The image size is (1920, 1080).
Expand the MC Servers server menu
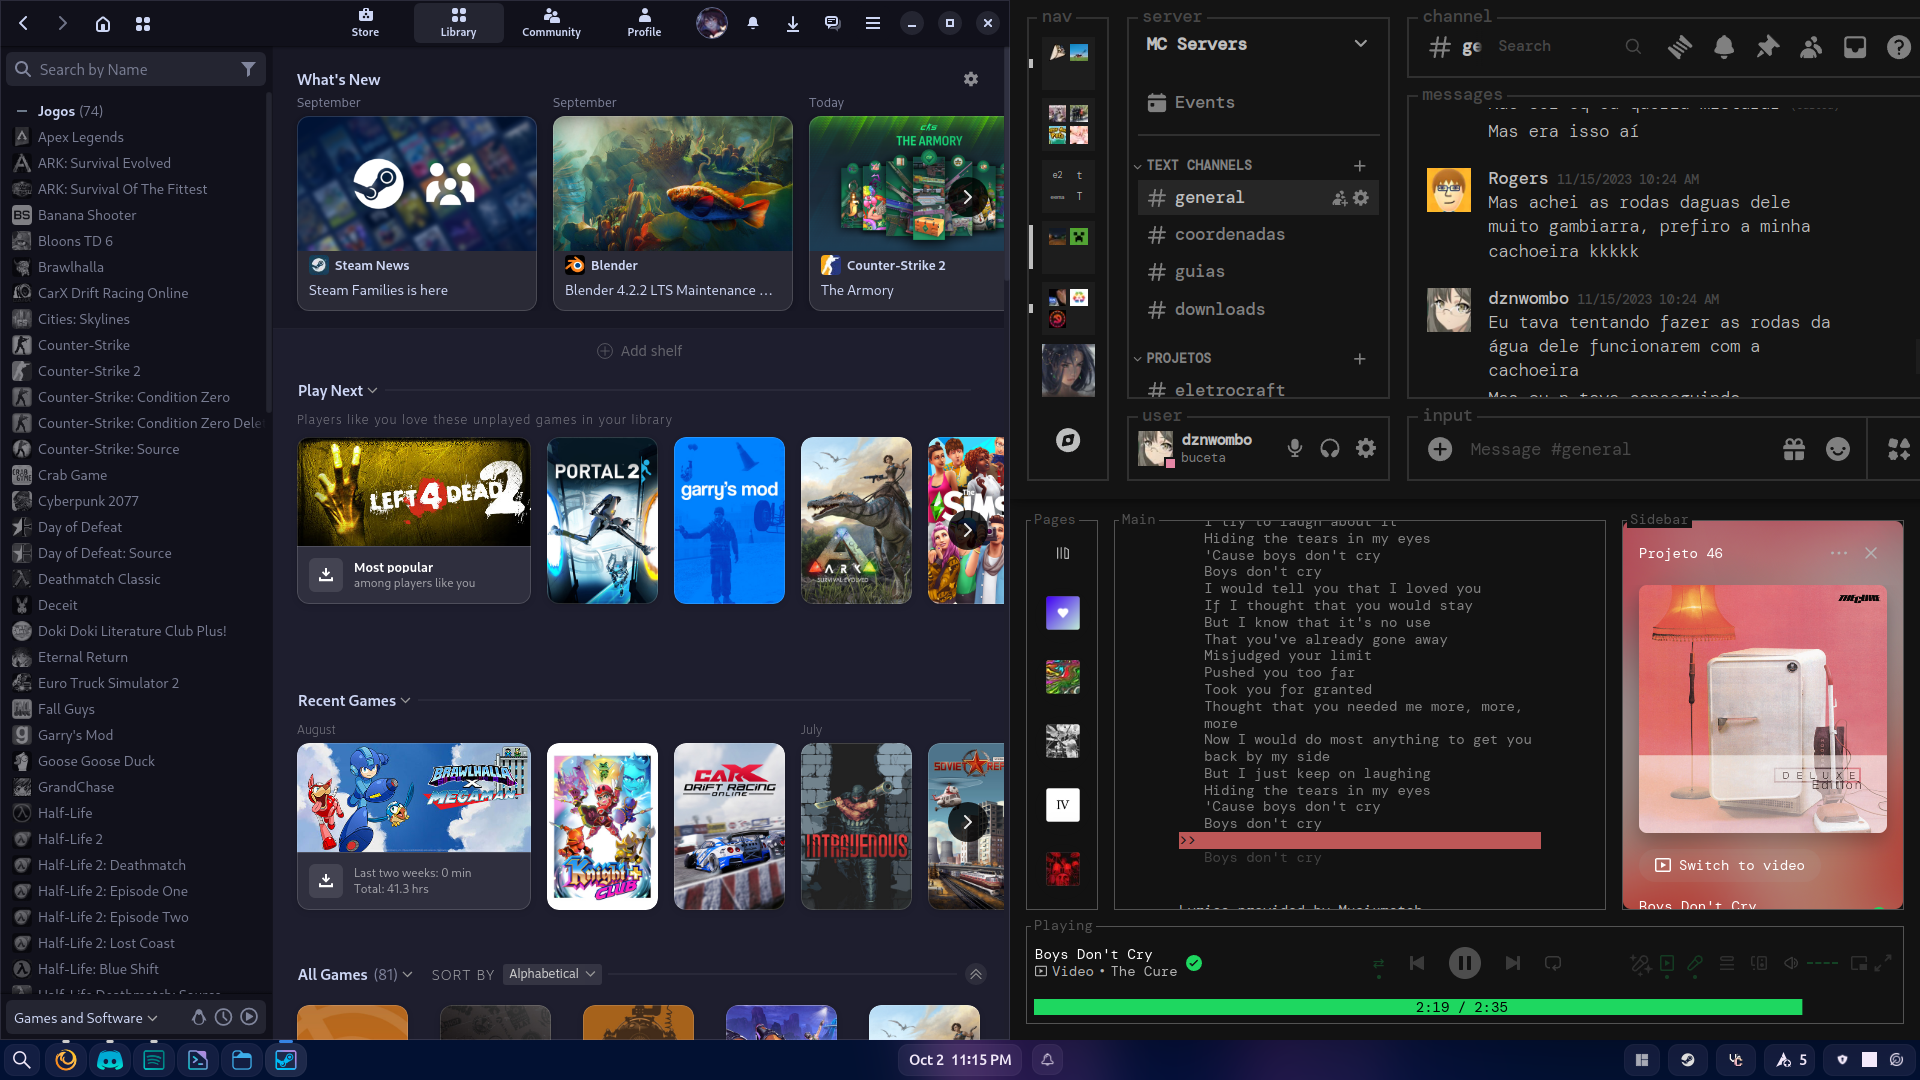coord(1360,43)
